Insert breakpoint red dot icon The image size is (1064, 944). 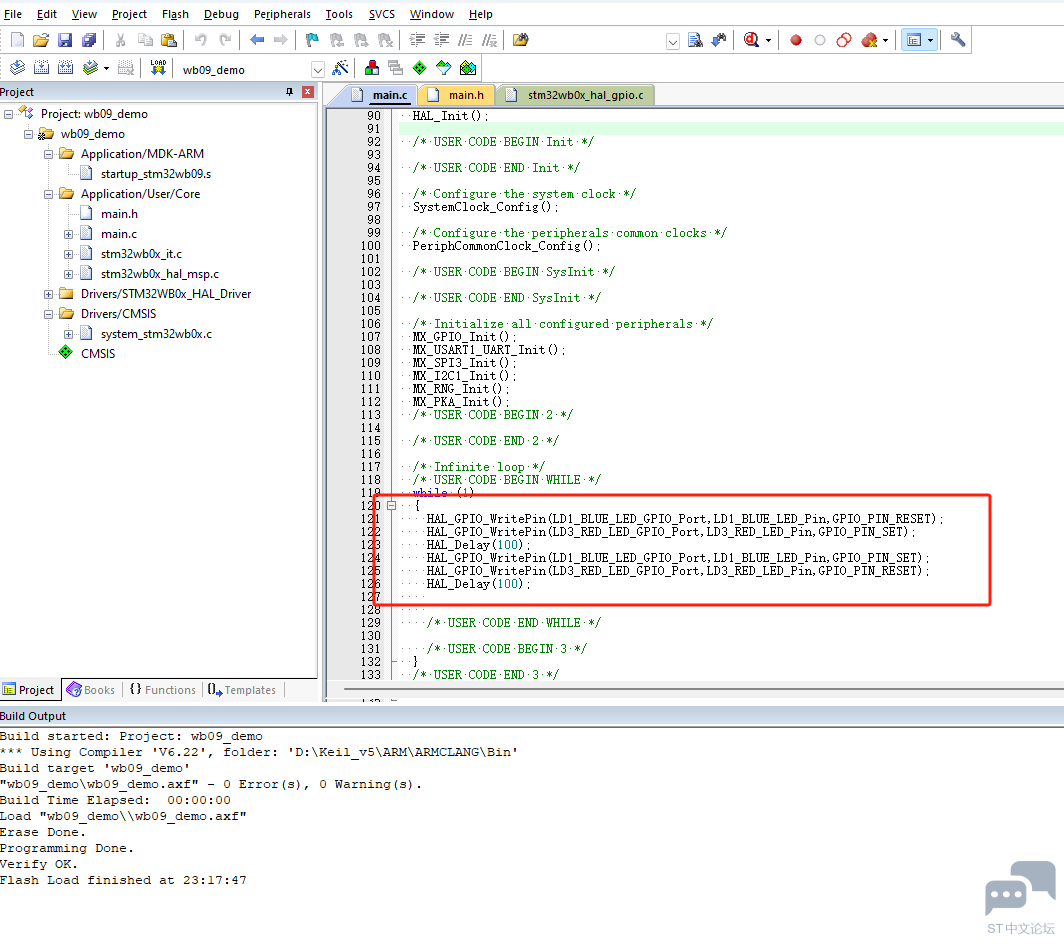tap(796, 40)
